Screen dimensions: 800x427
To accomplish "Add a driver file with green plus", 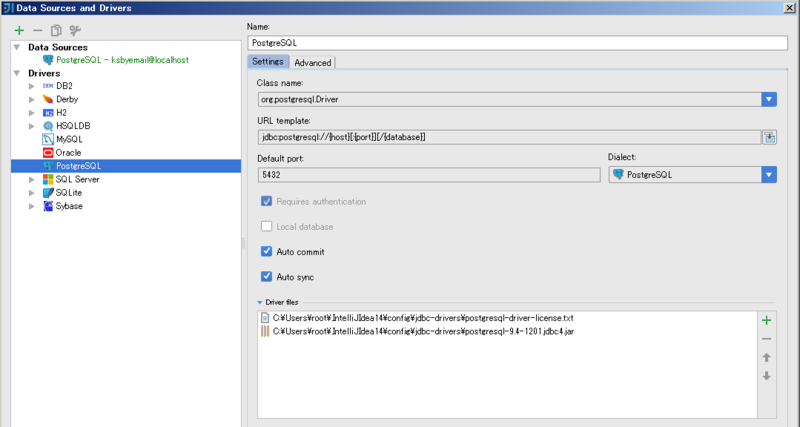I will pos(766,320).
